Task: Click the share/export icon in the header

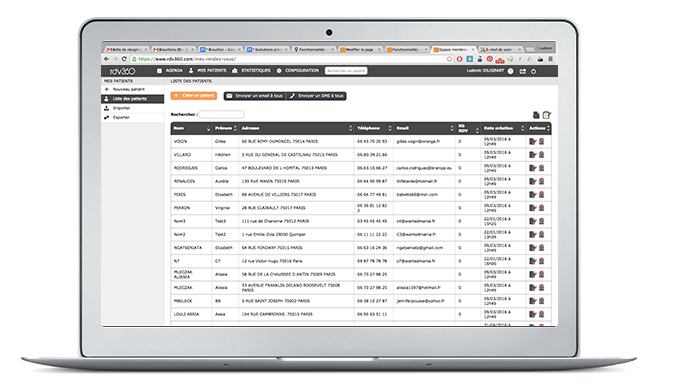Action: [x=522, y=71]
